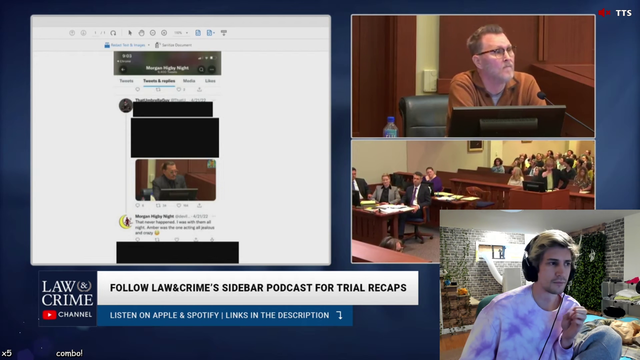Click Redact Text & Images button
The height and width of the screenshot is (360, 640).
[125, 45]
